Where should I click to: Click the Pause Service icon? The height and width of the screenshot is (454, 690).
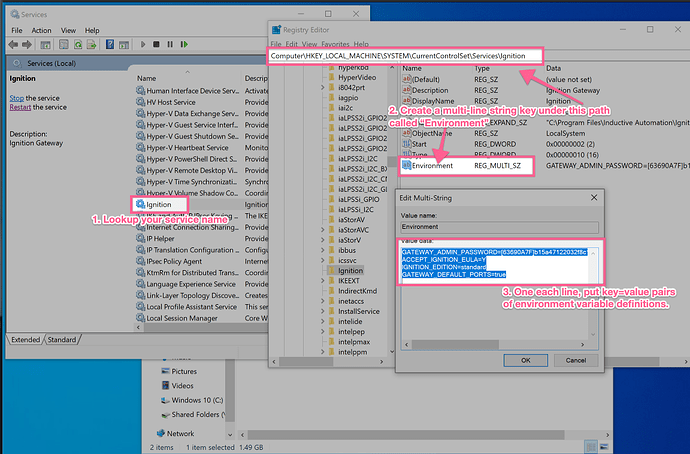coord(170,44)
